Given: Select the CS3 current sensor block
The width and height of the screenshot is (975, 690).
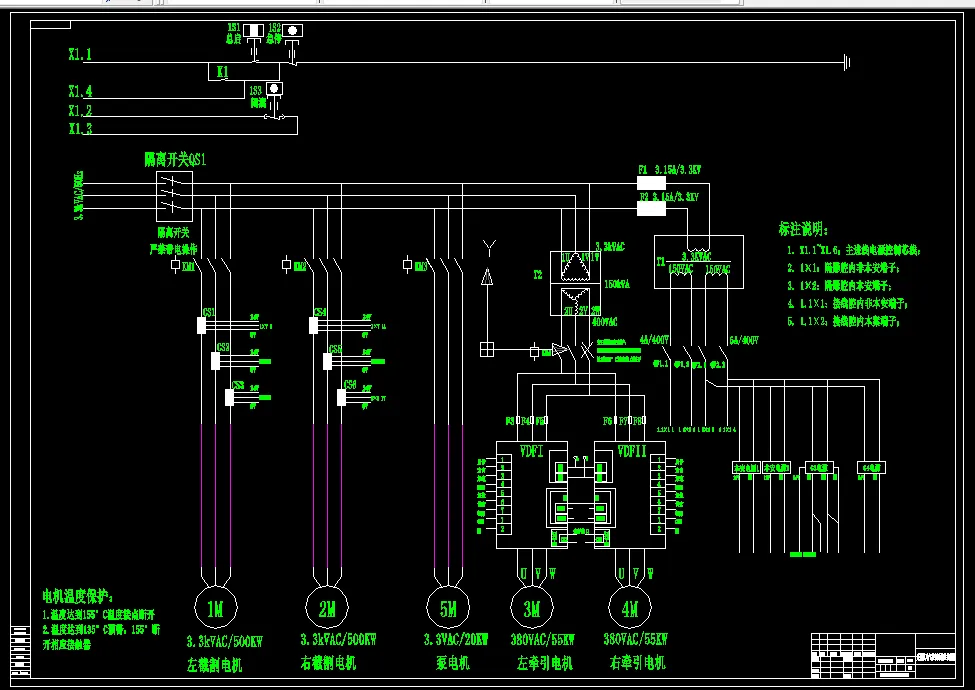Looking at the screenshot, I should [x=229, y=397].
